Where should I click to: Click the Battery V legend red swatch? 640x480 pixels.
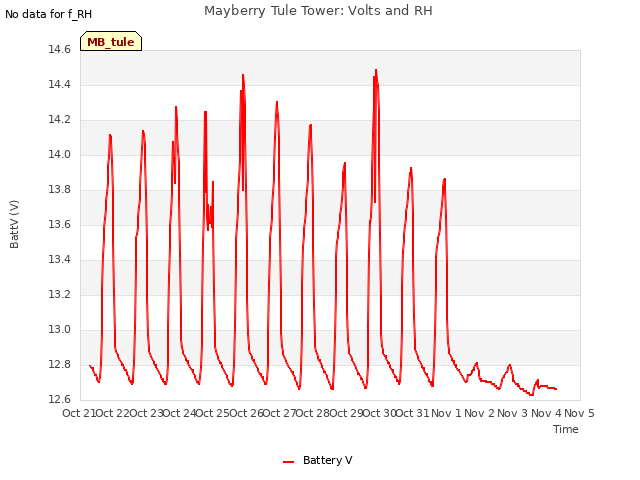(289, 462)
